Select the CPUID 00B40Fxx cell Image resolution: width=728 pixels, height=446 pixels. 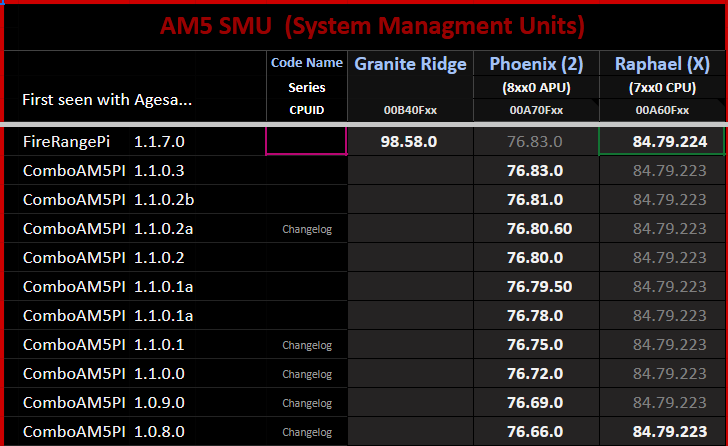[410, 110]
